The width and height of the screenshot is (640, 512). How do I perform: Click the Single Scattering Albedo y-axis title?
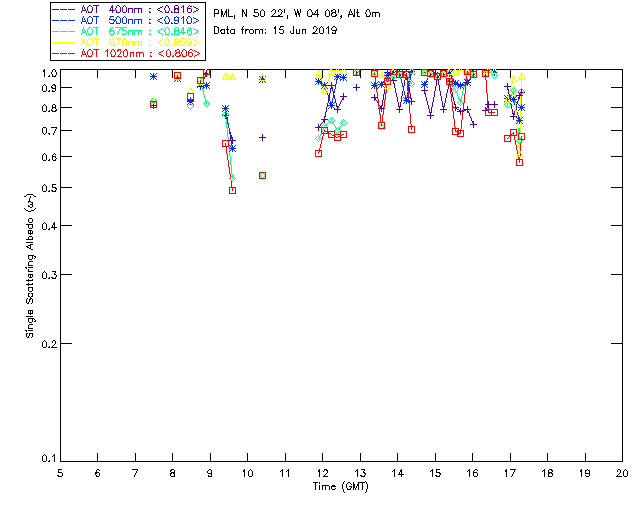click(x=30, y=267)
